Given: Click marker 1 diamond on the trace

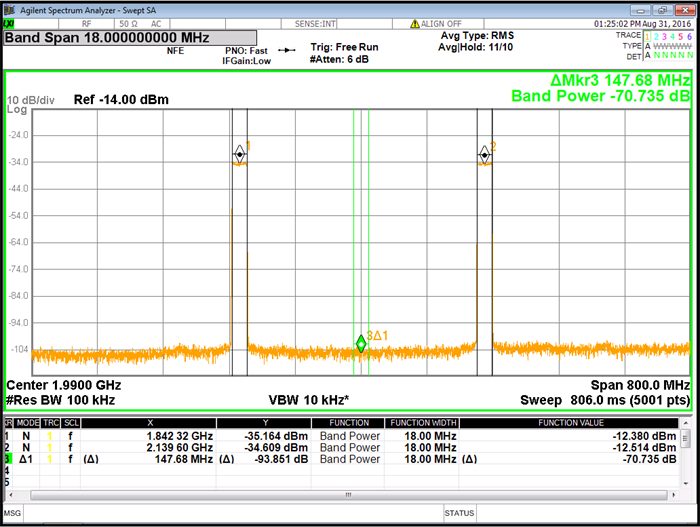Looking at the screenshot, I should [239, 153].
